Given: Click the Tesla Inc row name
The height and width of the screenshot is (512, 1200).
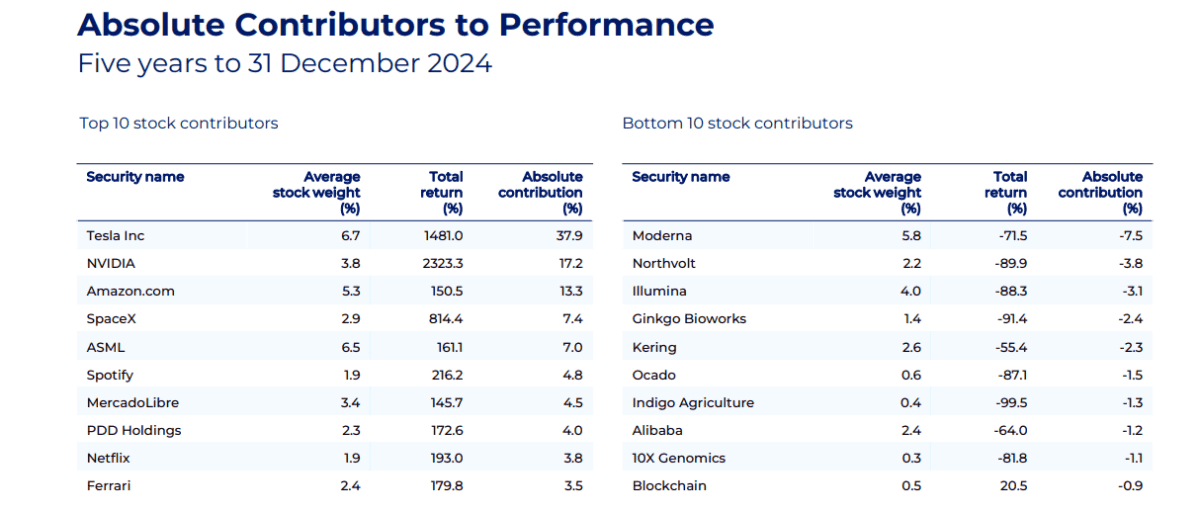Looking at the screenshot, I should pos(115,236).
